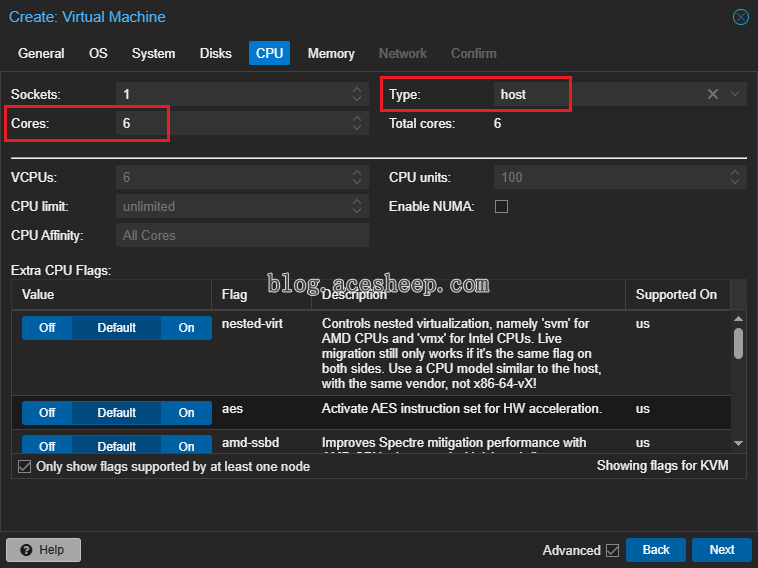
Task: Toggle the Advanced options checkbox
Action: pyautogui.click(x=612, y=550)
